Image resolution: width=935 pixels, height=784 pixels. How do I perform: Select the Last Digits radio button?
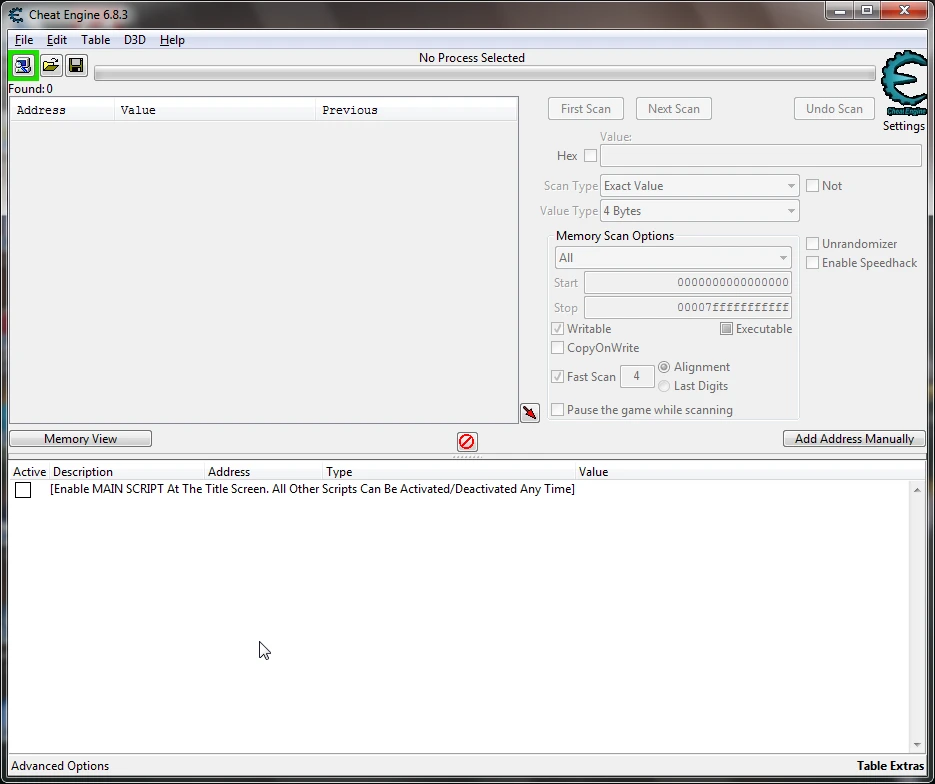point(664,386)
